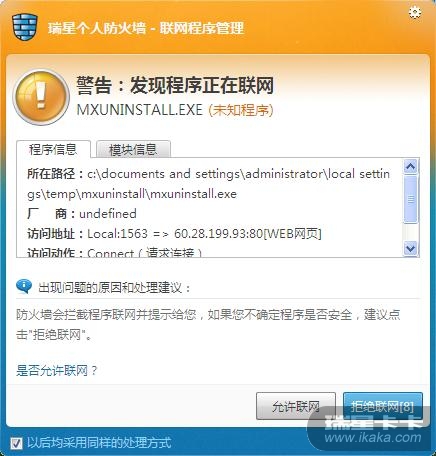Open the settings gear icon in title bar

(415, 12)
